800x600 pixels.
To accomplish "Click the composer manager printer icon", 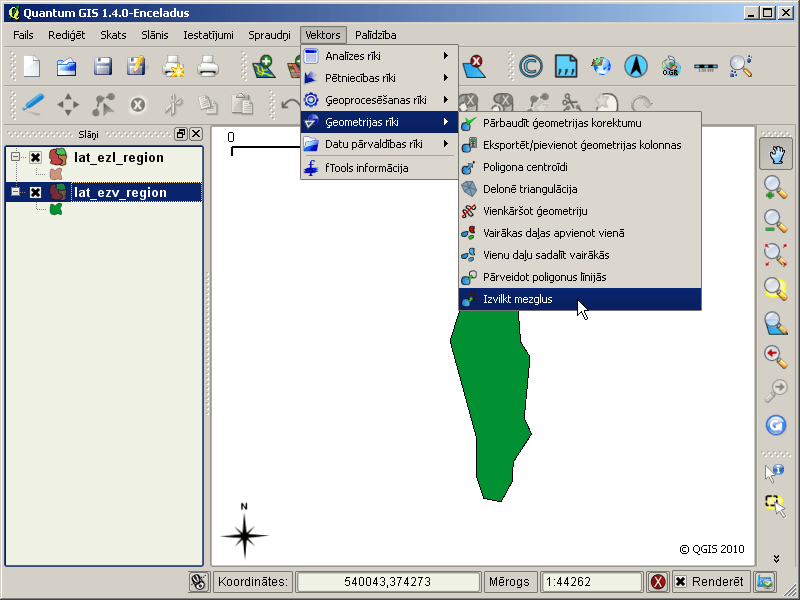I will coord(208,66).
